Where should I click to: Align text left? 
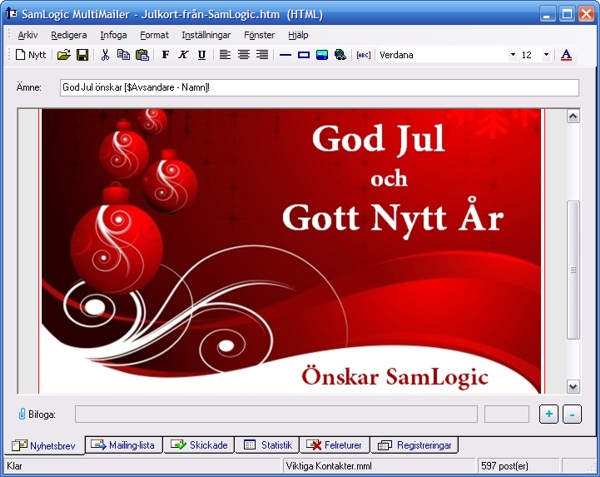tap(225, 55)
